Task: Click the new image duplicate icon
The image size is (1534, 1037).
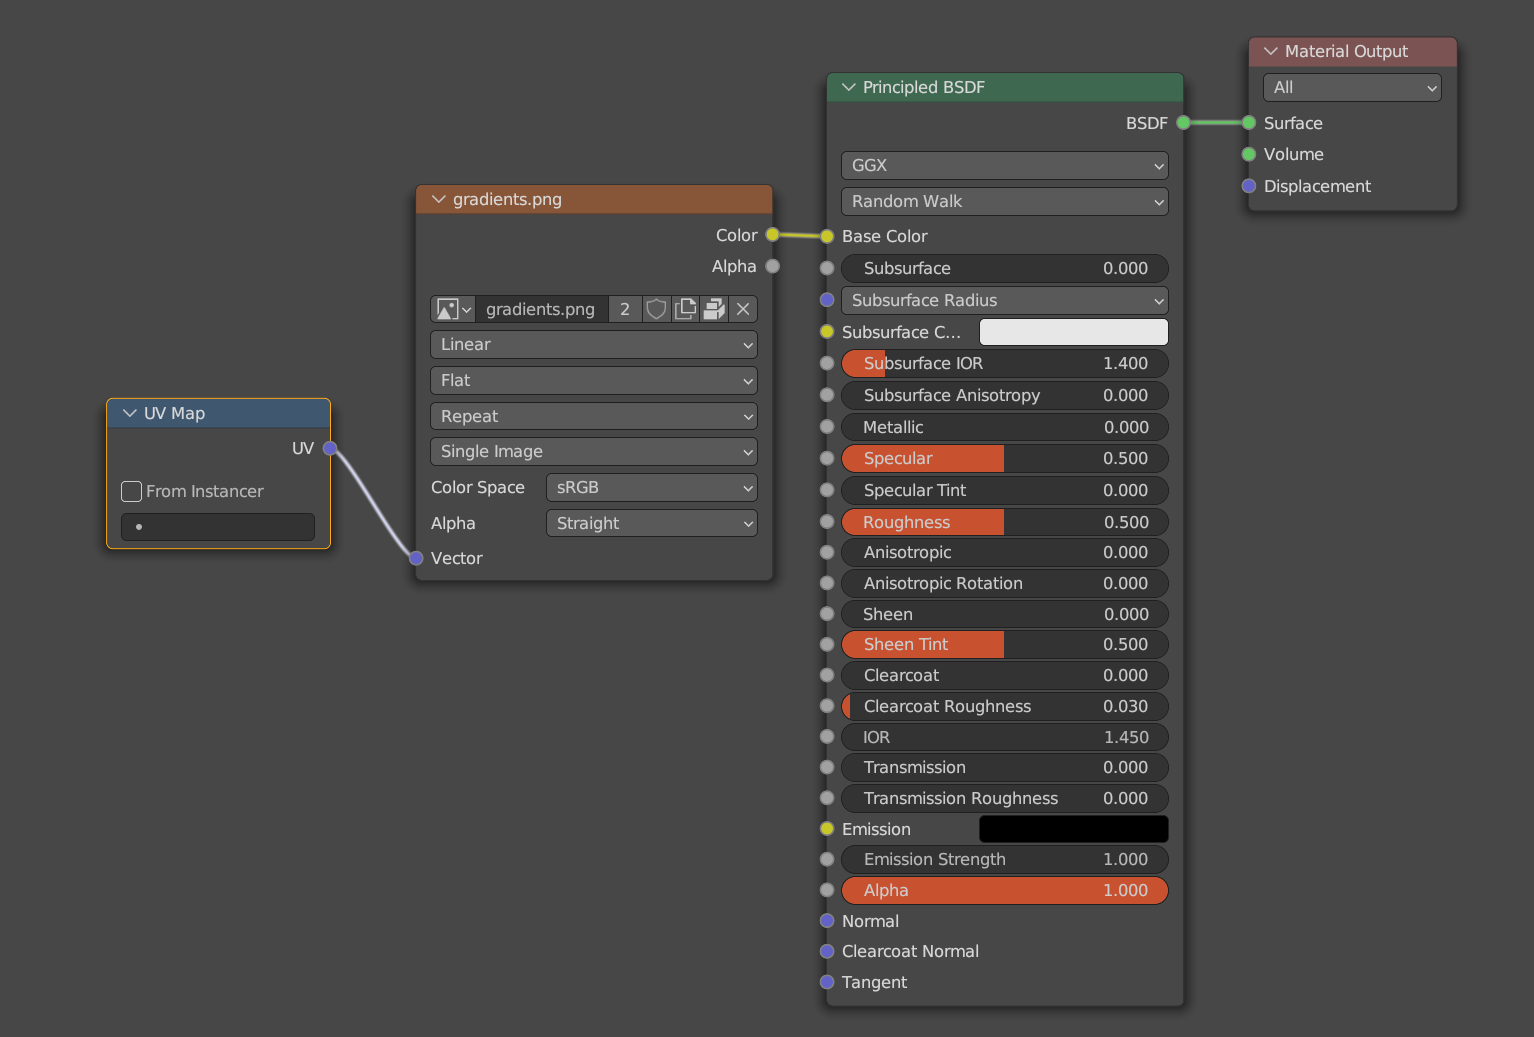Action: [x=685, y=309]
